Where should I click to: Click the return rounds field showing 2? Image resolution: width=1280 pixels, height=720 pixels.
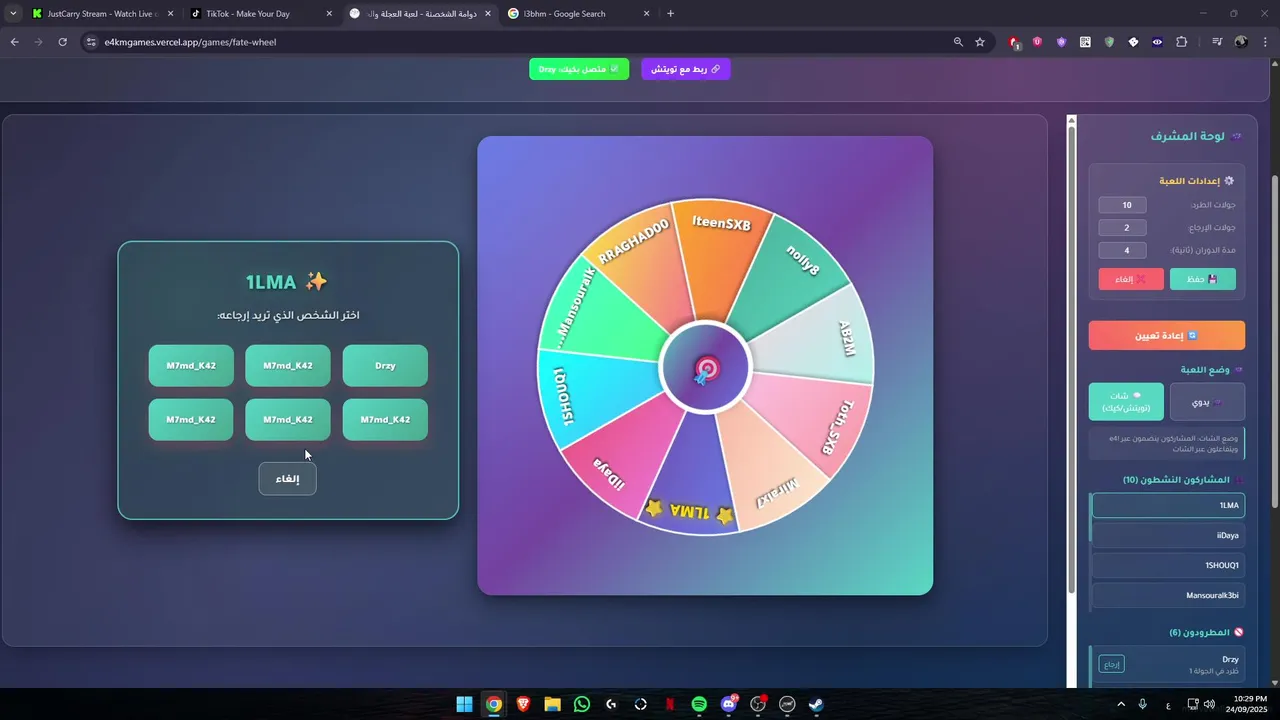[1122, 228]
